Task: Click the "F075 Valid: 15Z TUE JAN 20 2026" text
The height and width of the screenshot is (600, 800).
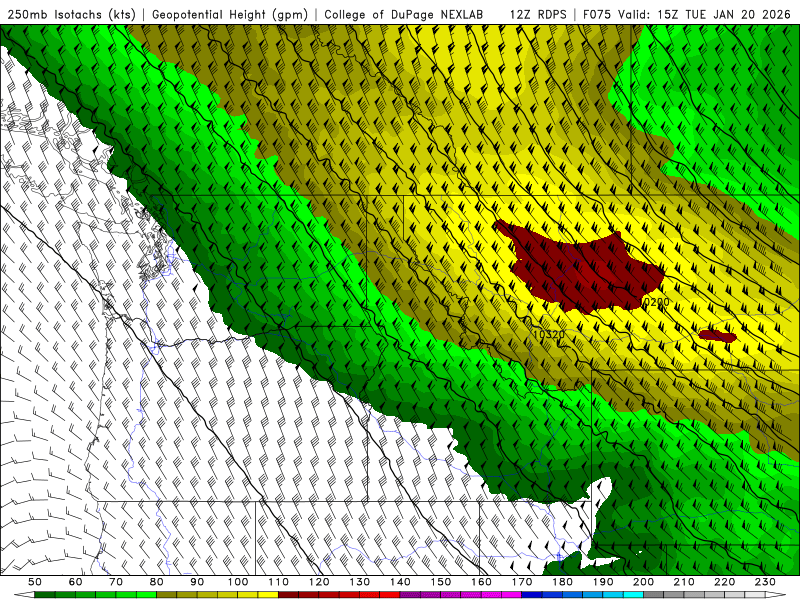Action: (x=687, y=14)
